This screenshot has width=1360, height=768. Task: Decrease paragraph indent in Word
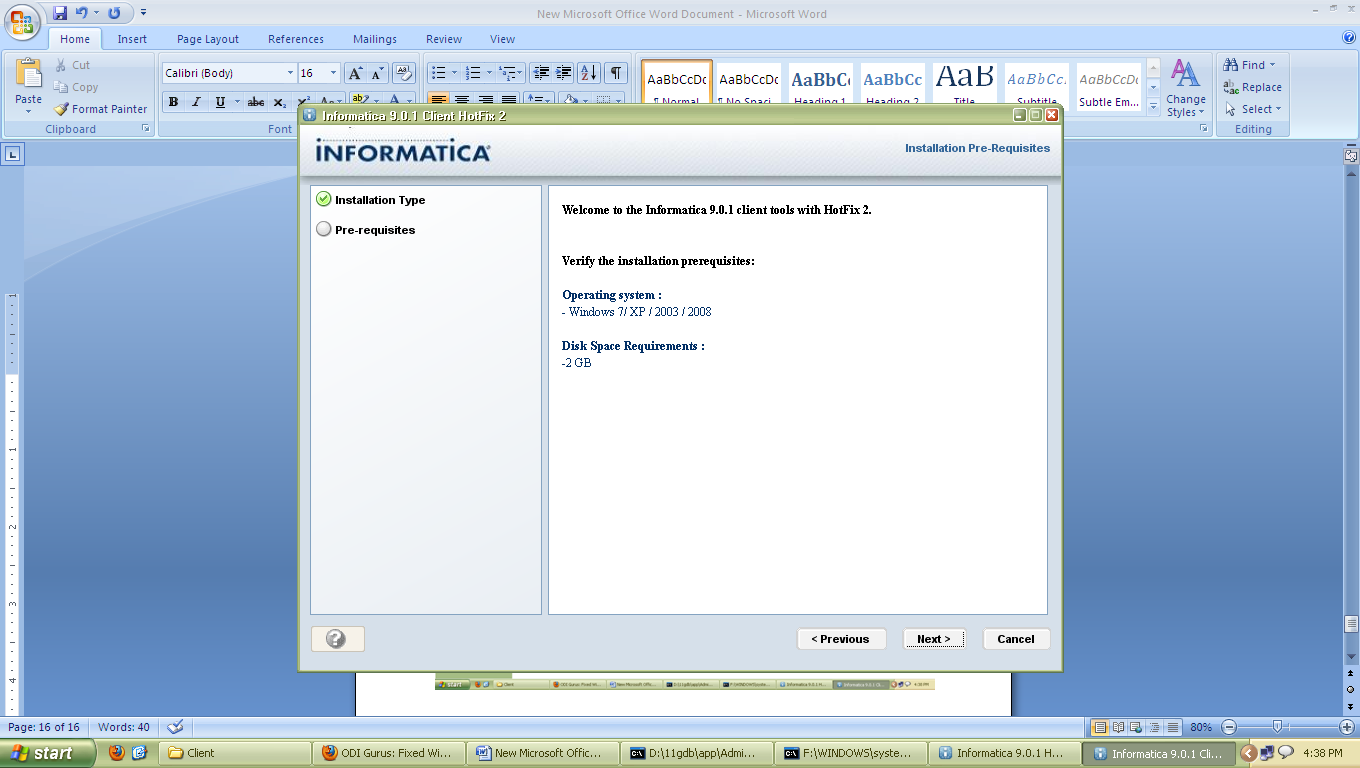542,73
